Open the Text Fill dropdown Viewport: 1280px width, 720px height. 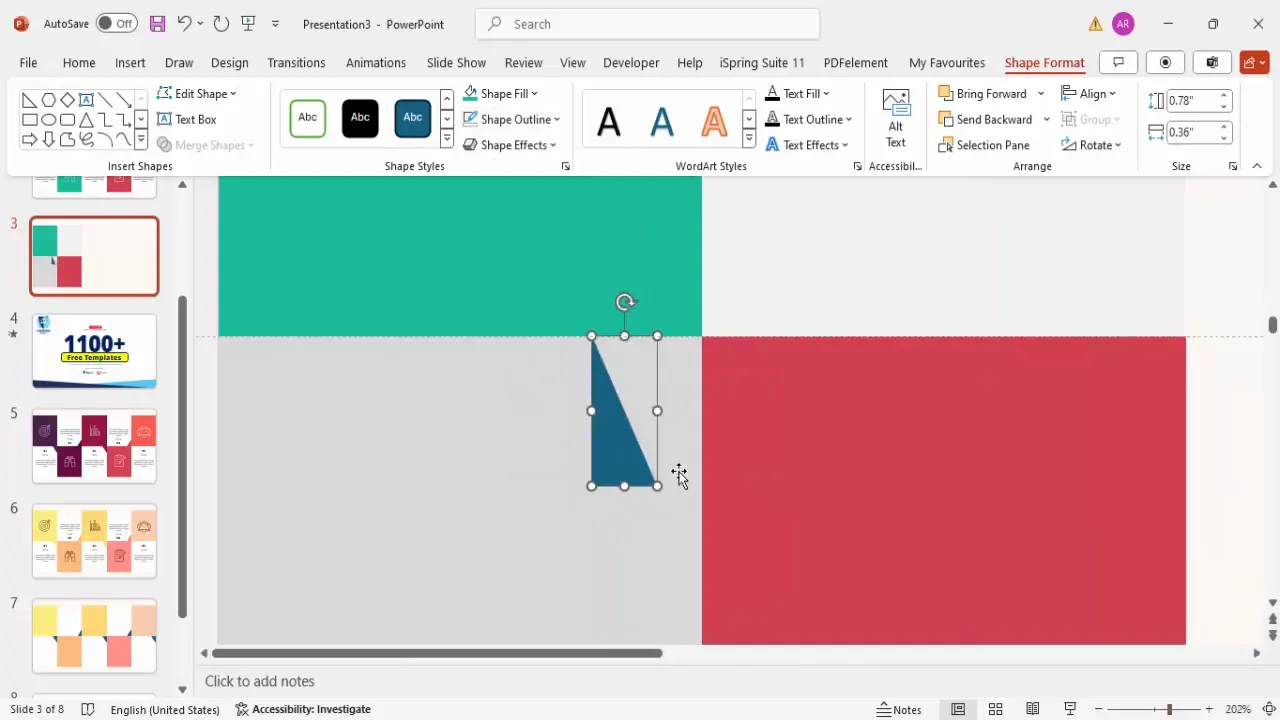coord(797,93)
